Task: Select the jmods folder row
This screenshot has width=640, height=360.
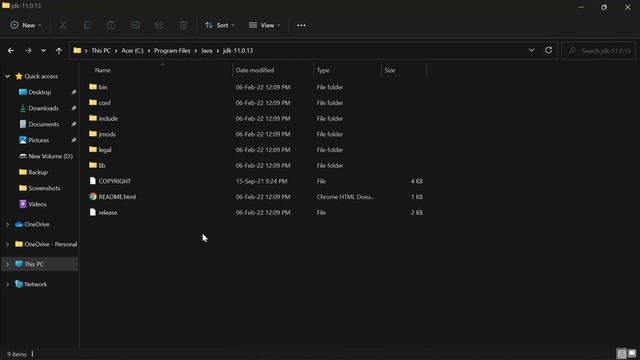Action: click(x=256, y=134)
